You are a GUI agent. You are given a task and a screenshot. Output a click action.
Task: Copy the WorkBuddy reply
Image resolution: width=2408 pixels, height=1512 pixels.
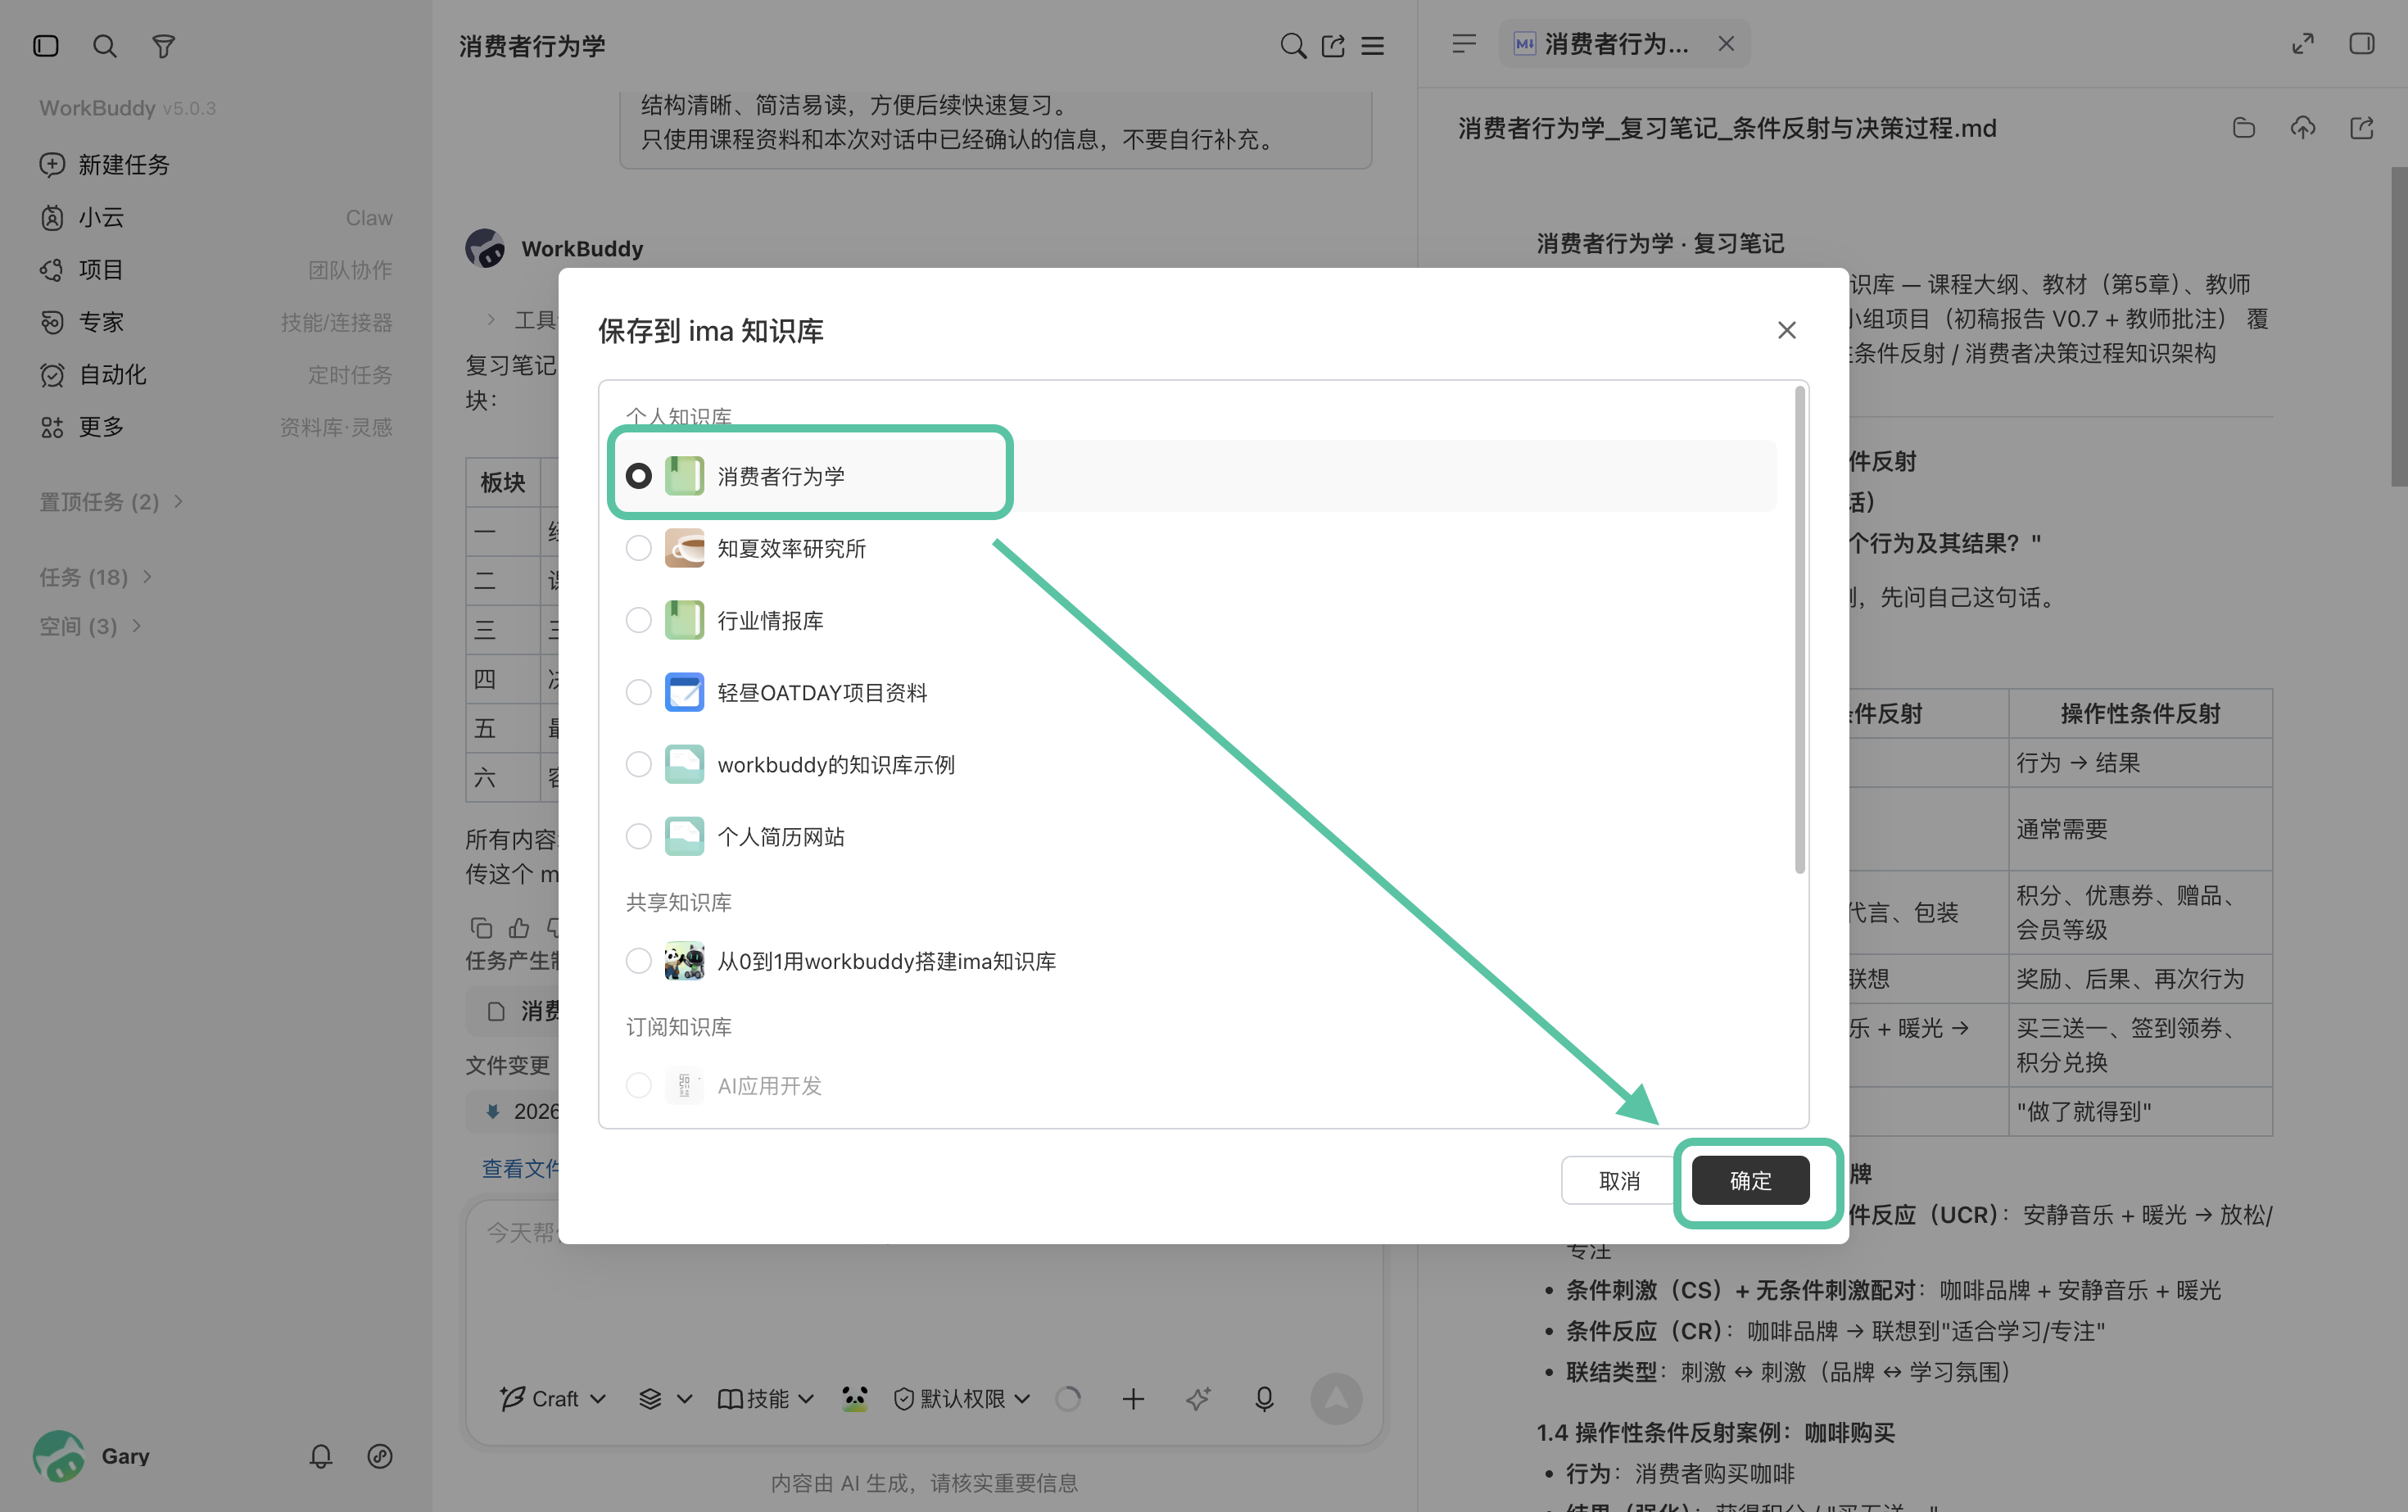481,927
